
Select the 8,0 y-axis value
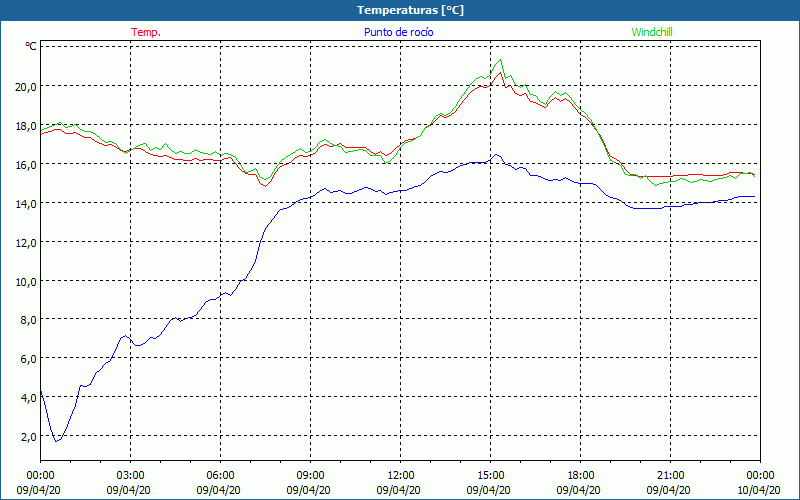[x=29, y=320]
